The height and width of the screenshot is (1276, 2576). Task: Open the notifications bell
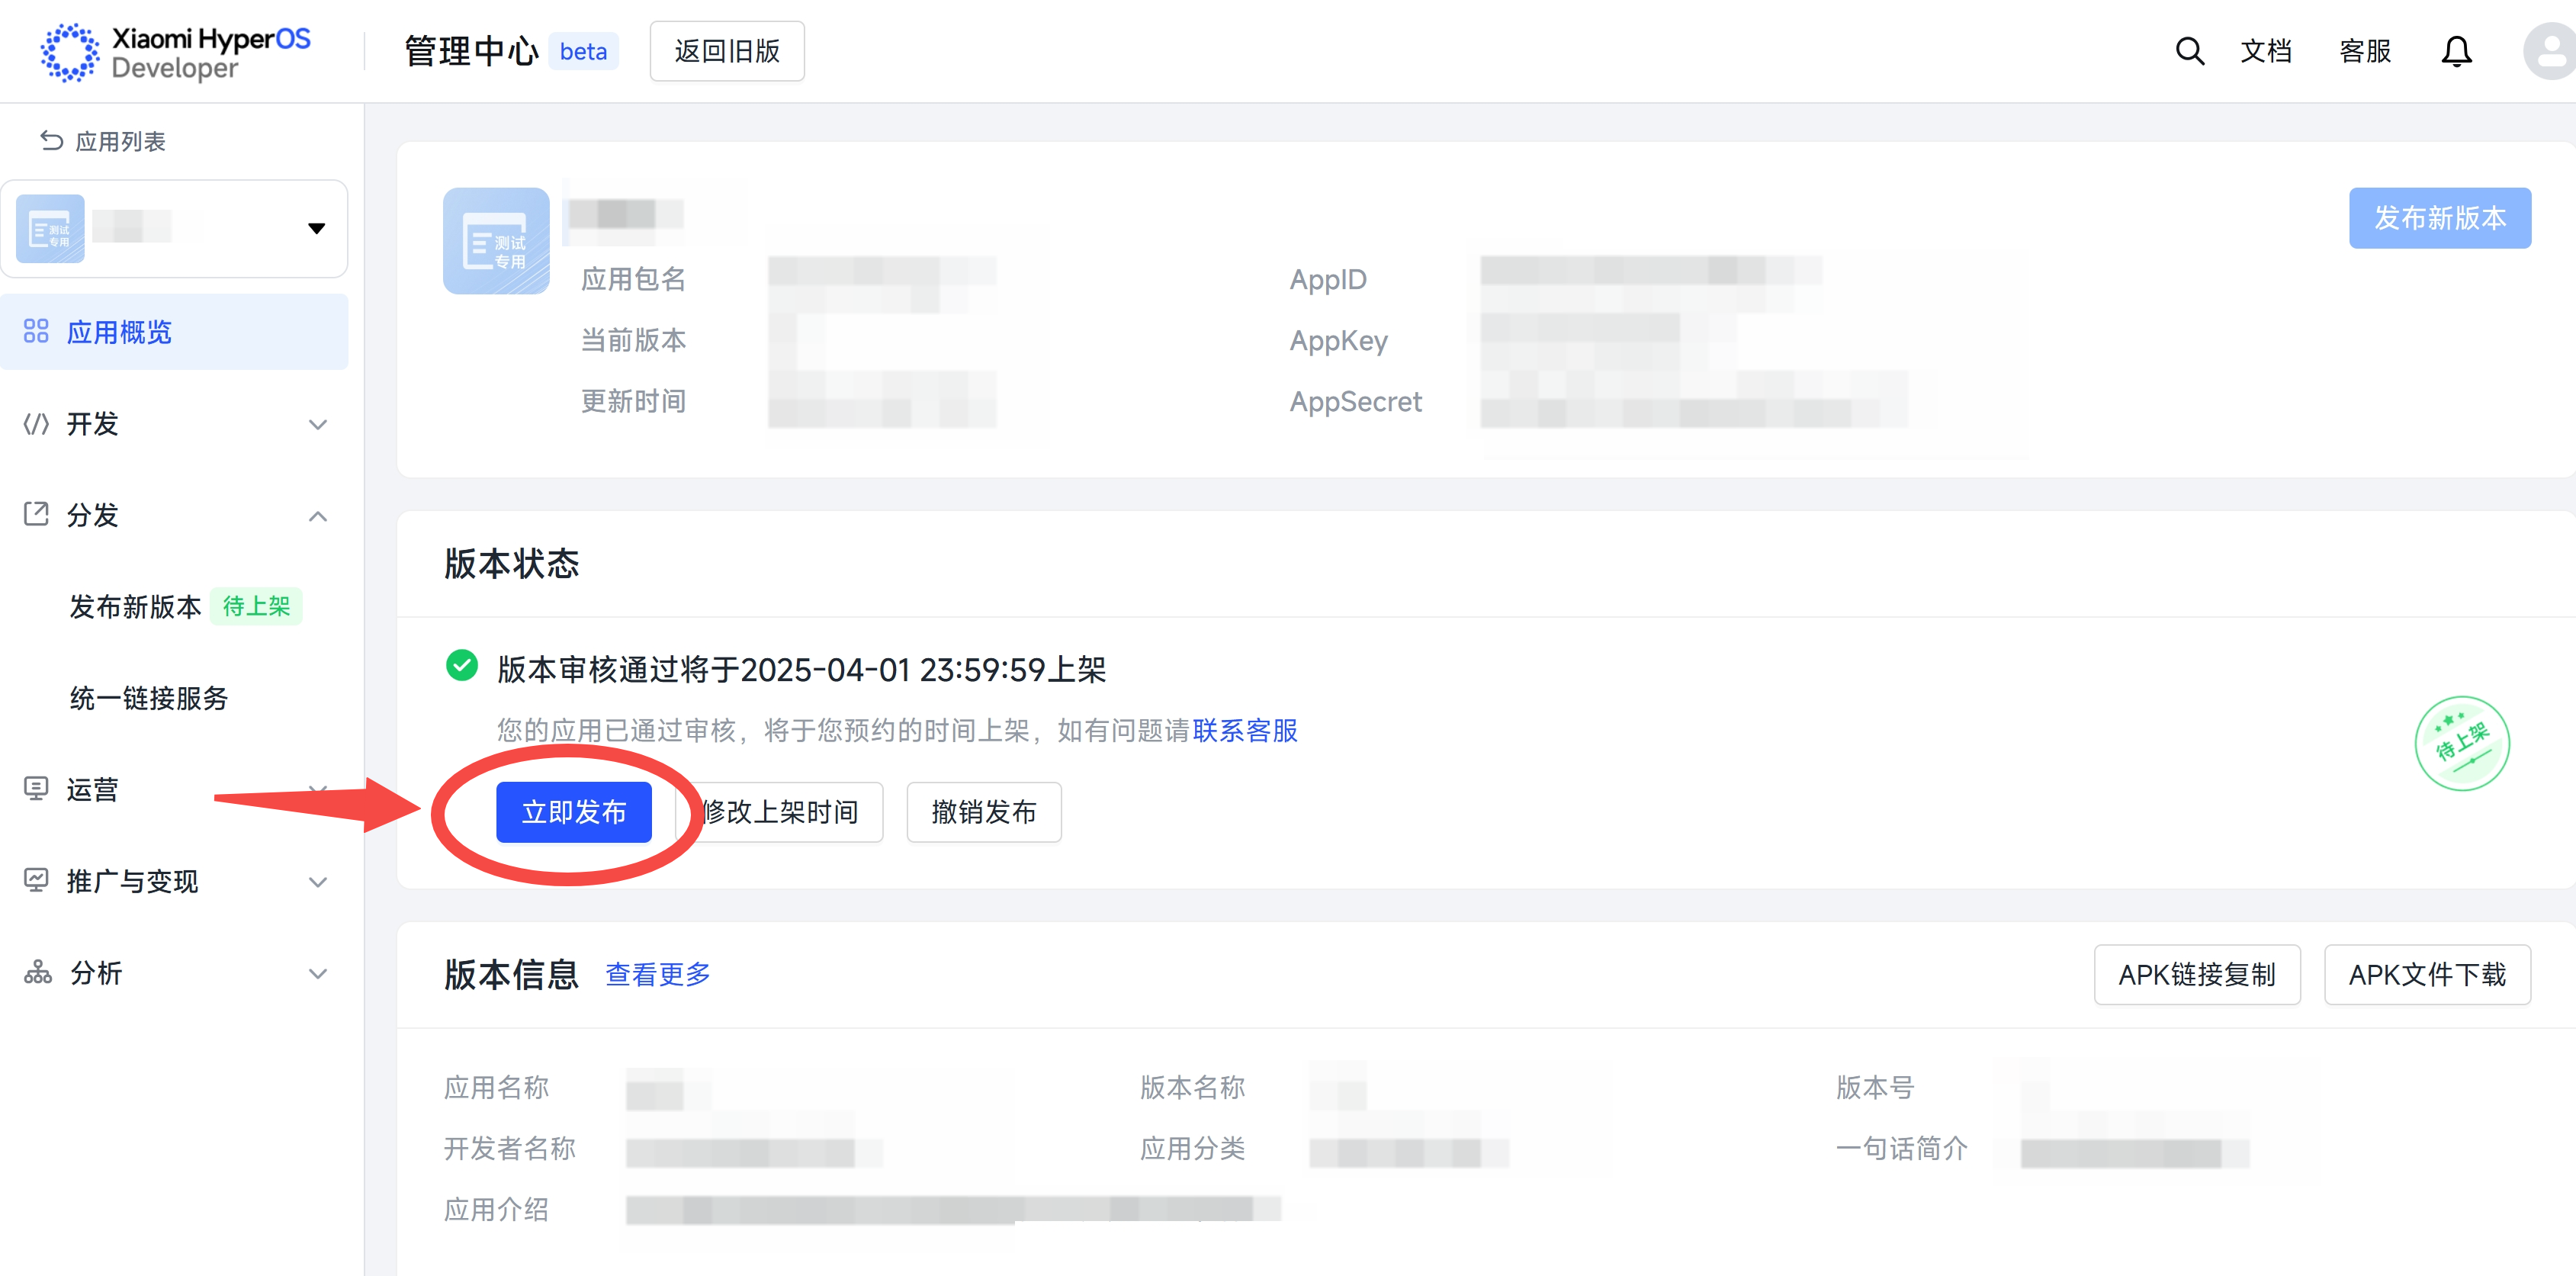click(2456, 51)
